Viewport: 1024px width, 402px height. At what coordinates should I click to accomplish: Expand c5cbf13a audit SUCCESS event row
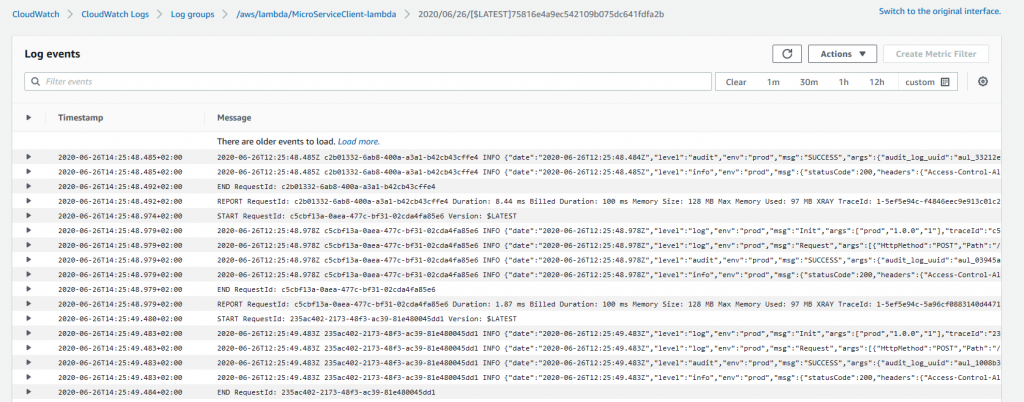point(28,260)
